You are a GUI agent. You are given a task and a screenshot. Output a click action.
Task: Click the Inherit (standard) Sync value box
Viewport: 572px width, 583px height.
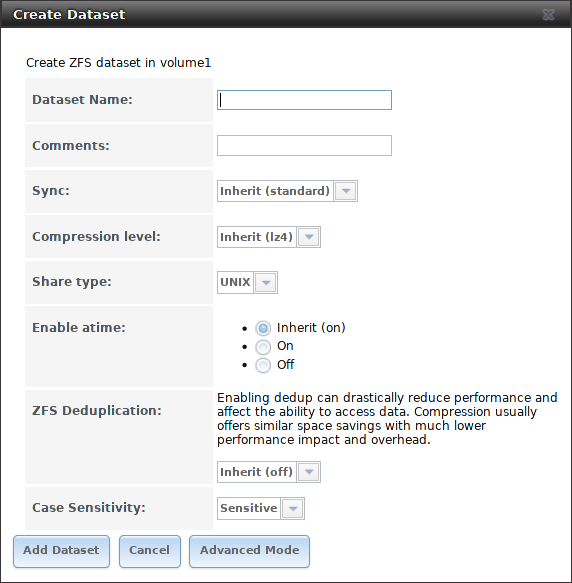275,191
